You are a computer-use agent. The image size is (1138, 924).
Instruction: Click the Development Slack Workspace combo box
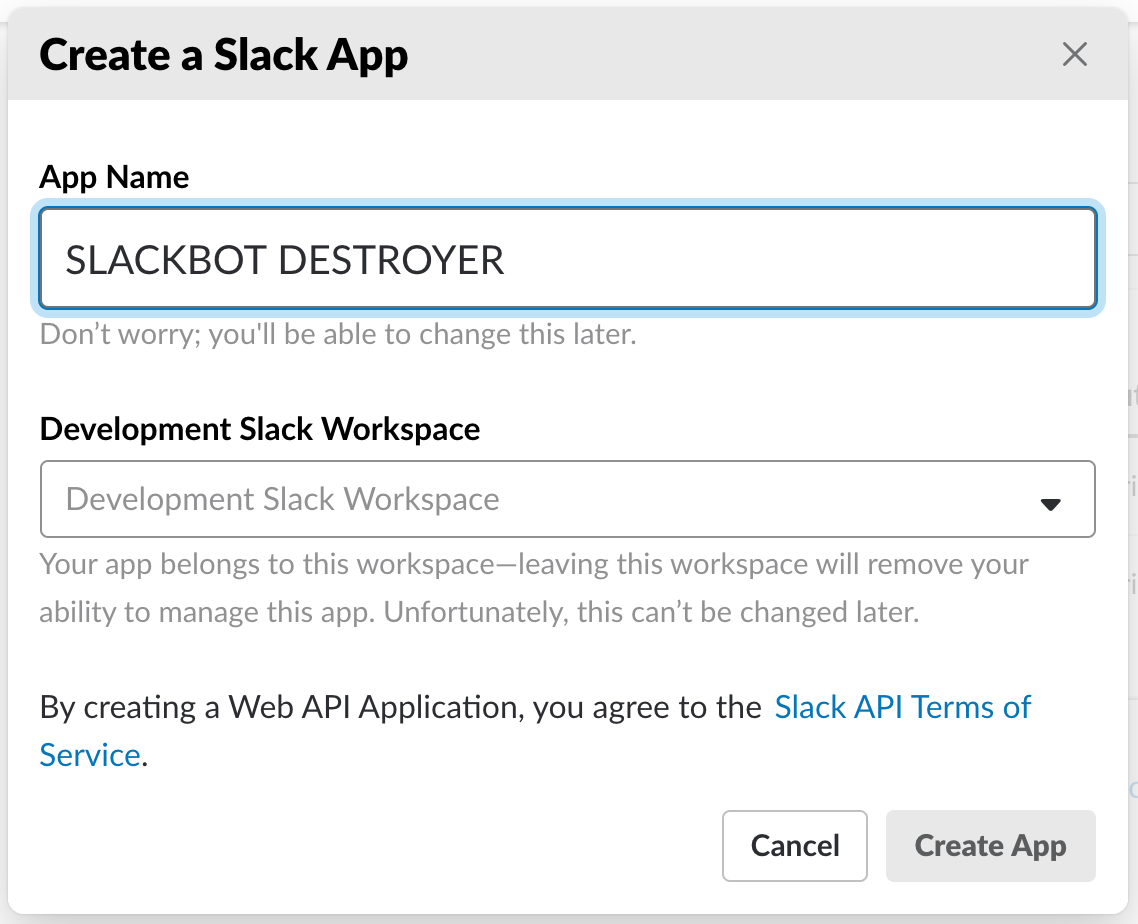(x=567, y=499)
